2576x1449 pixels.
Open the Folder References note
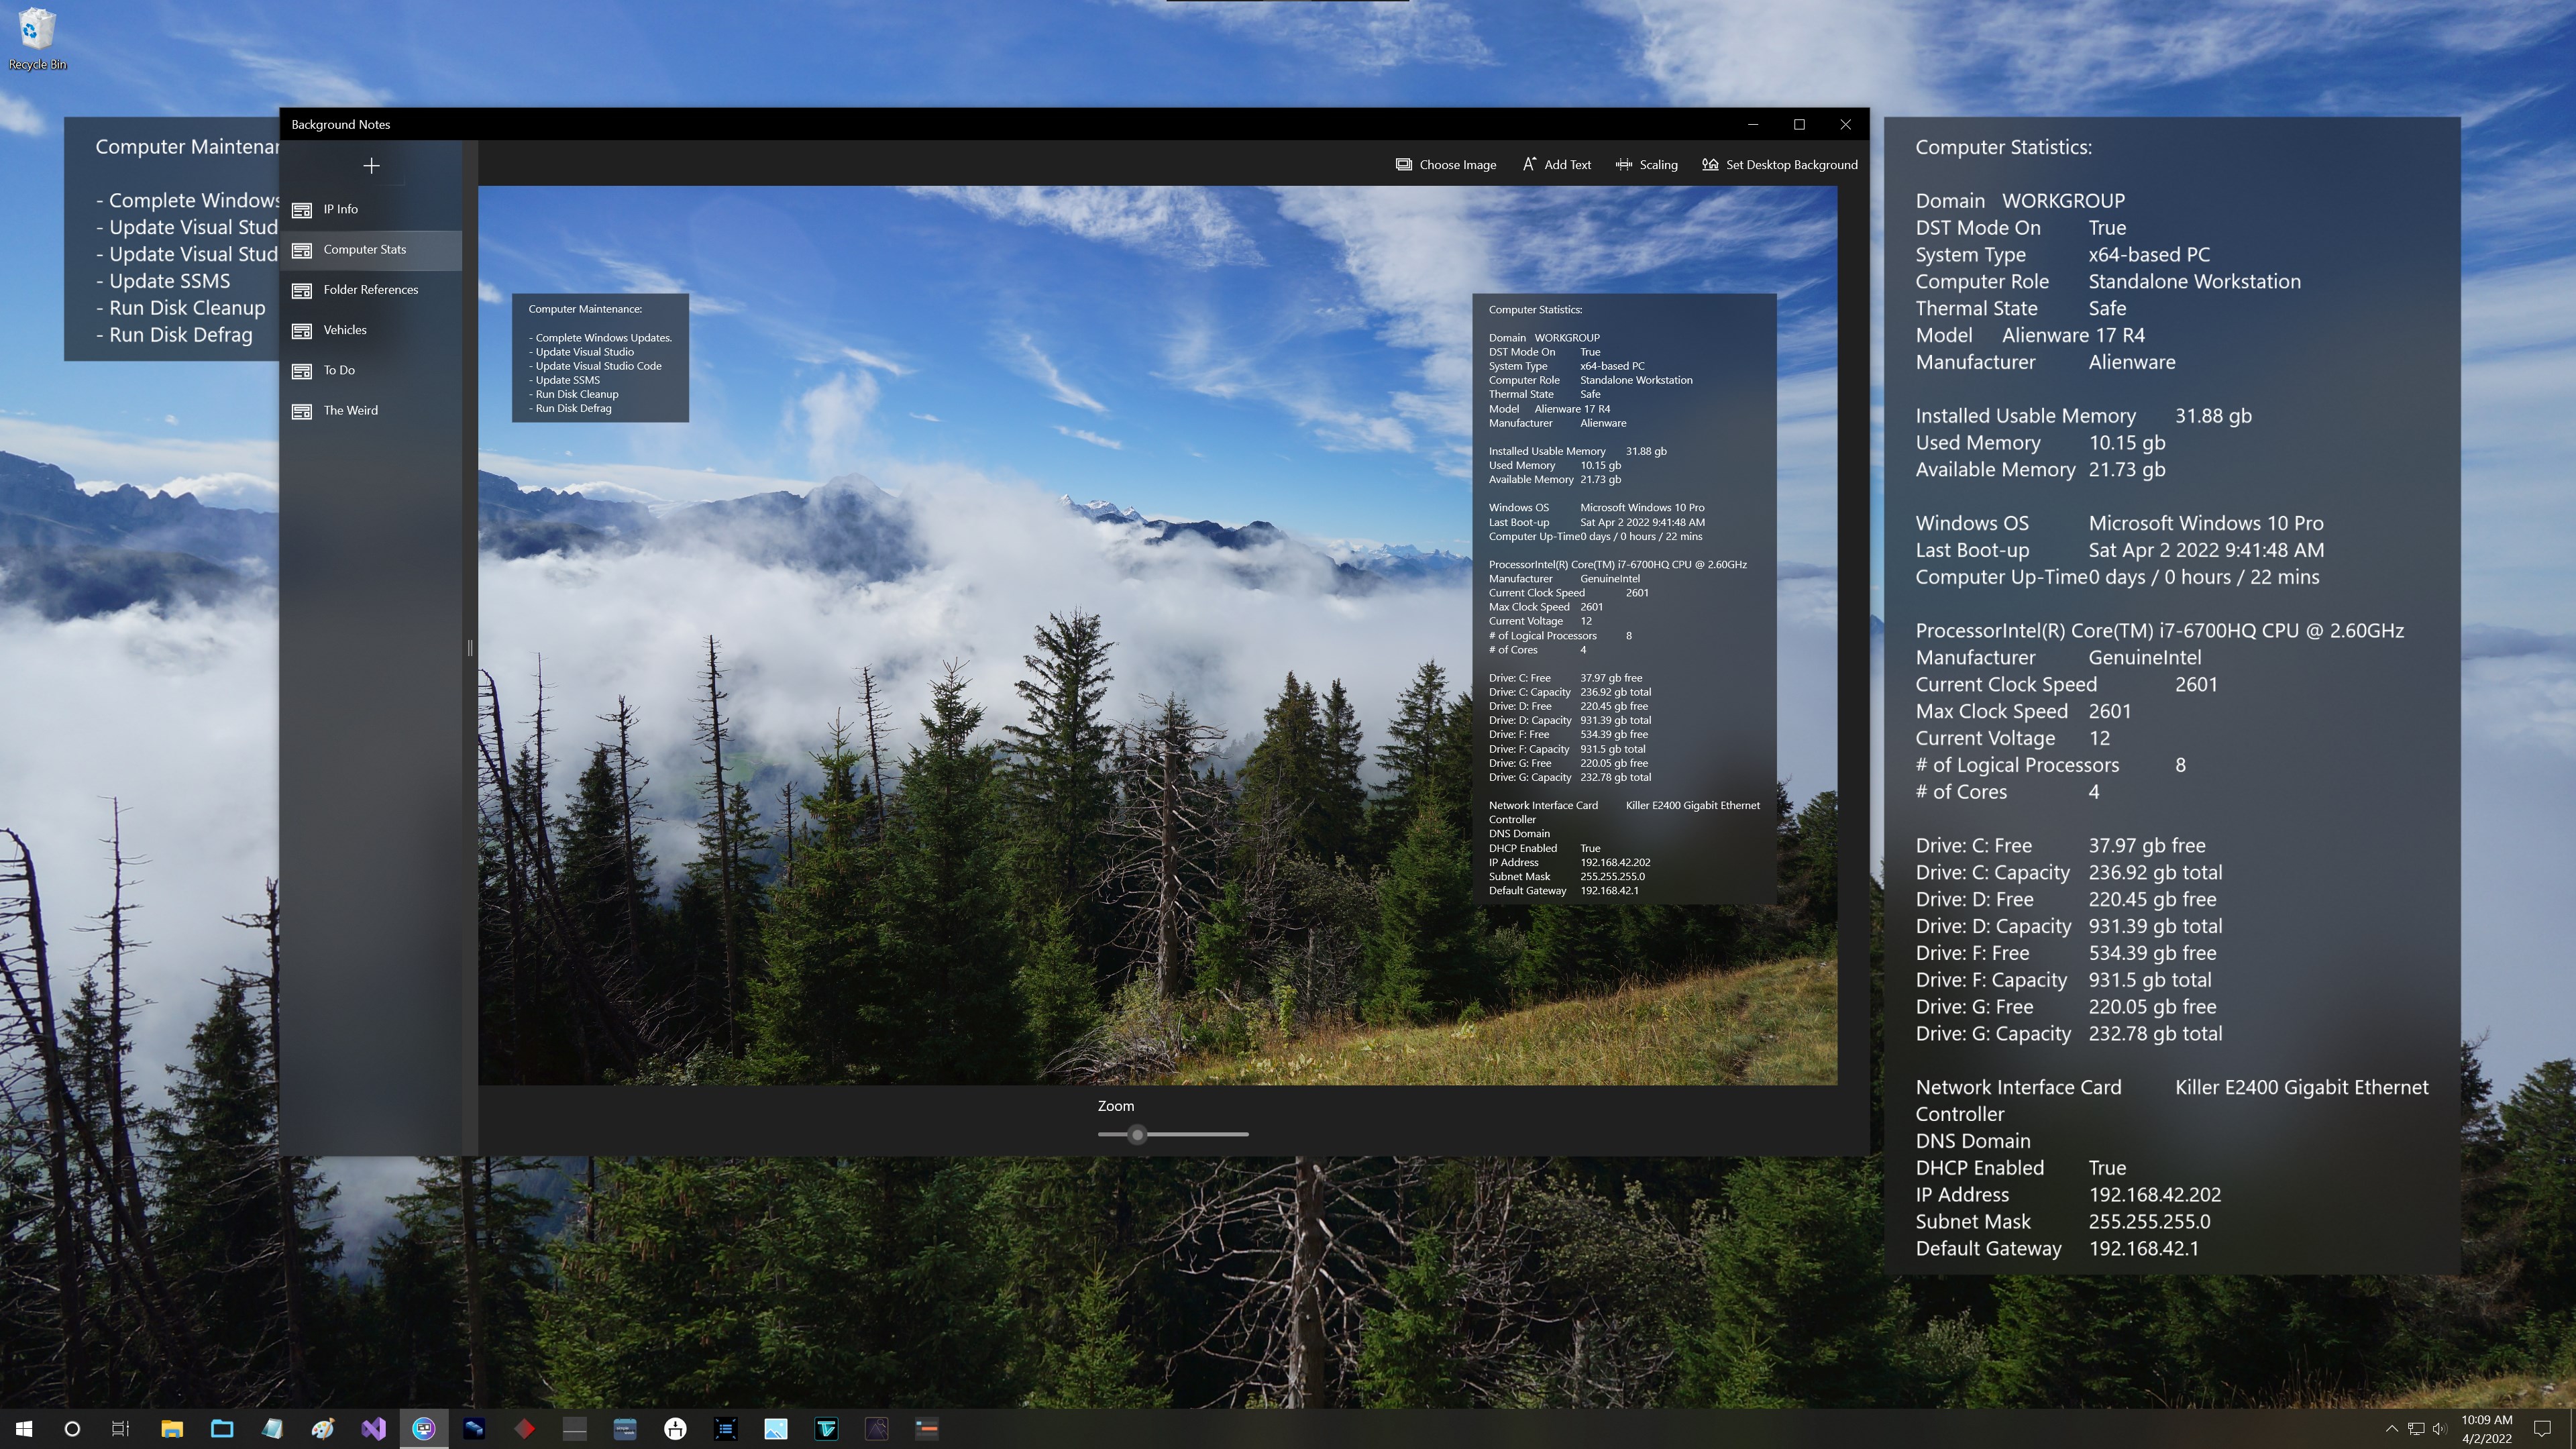pyautogui.click(x=370, y=290)
